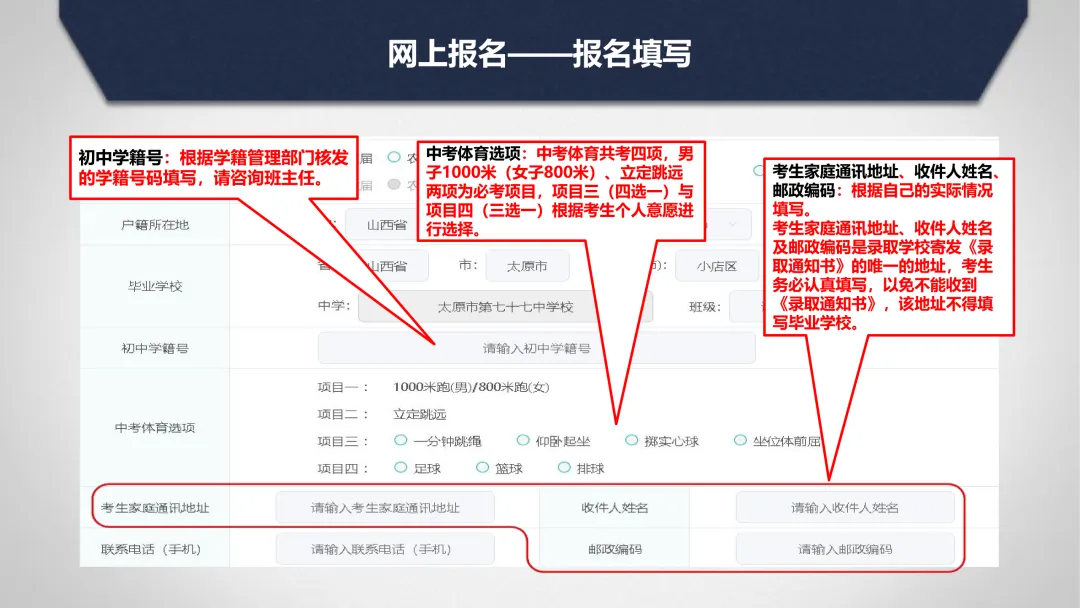
Task: Open the 市 dropdown showing 太原市
Action: (528, 266)
